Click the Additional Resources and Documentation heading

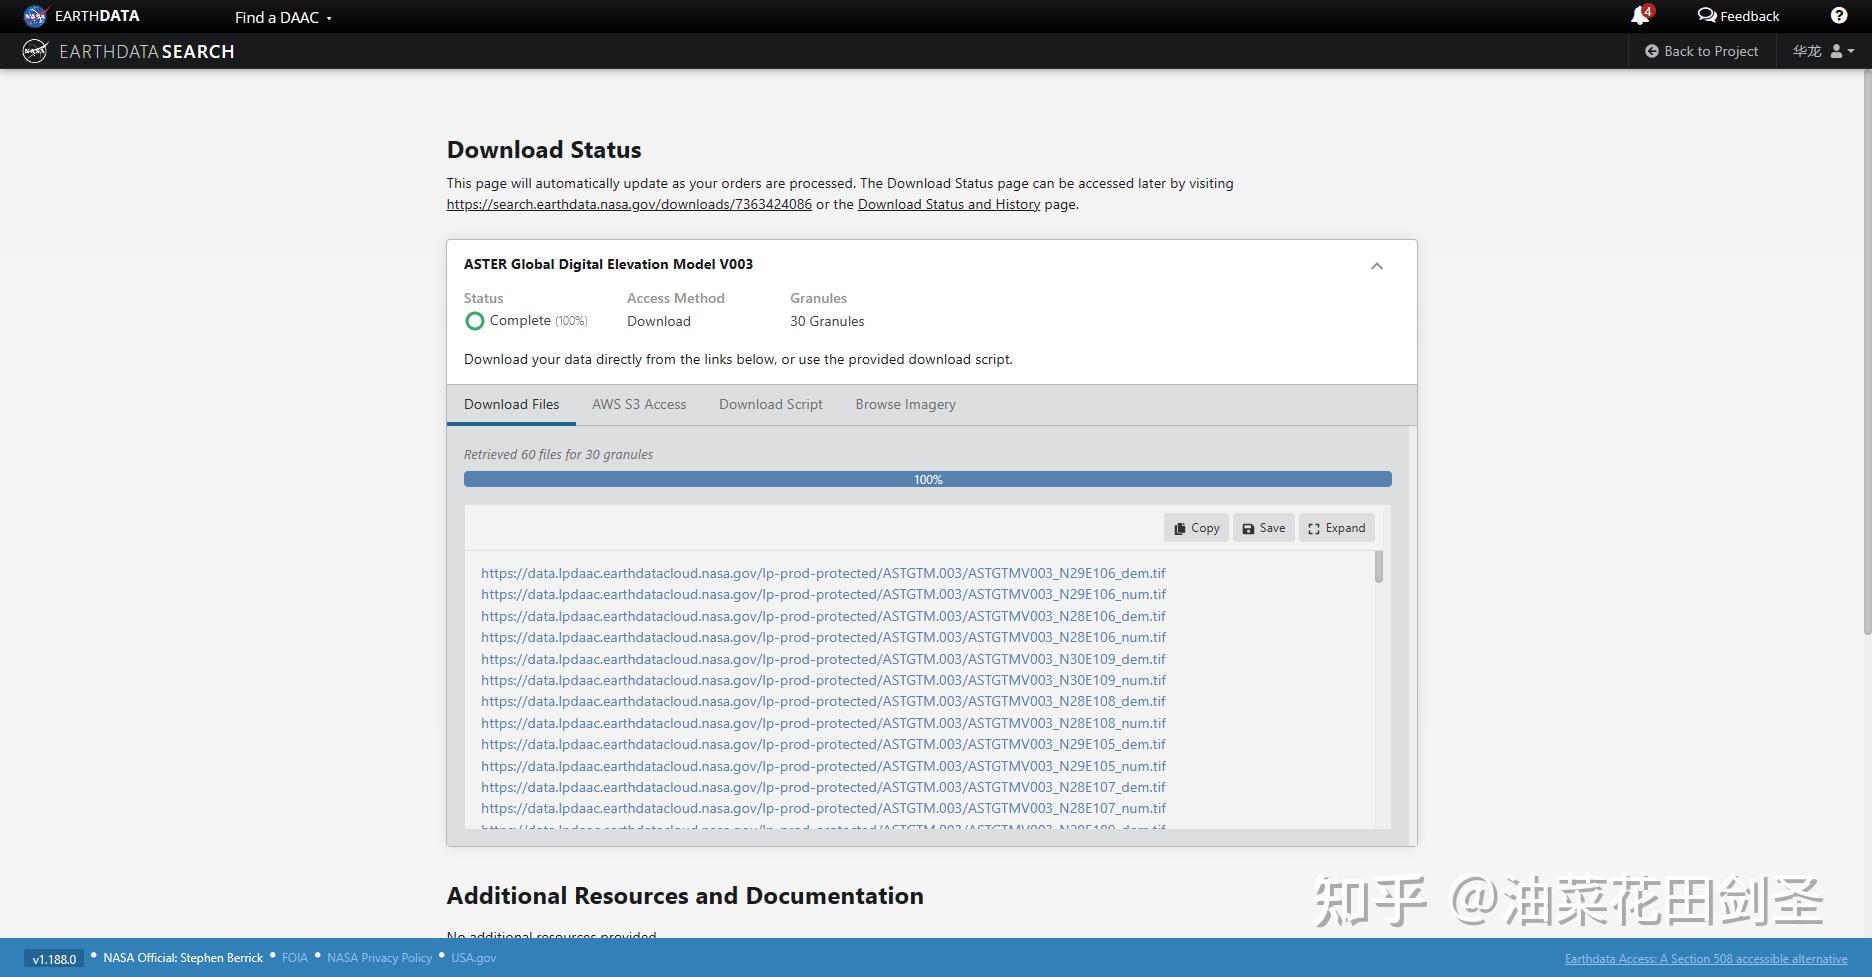click(685, 896)
